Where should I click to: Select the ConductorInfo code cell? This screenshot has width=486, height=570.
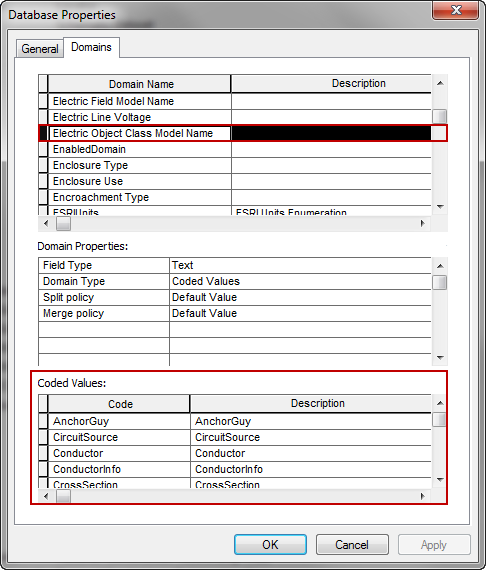pyautogui.click(x=119, y=469)
